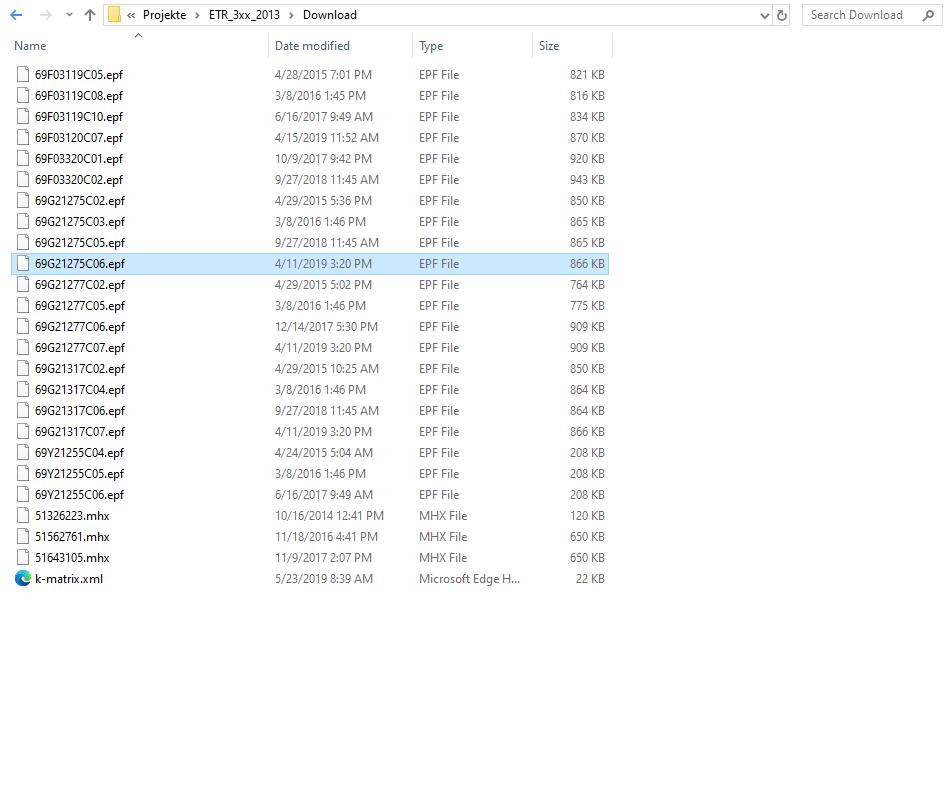Click date 4/28/2015 7:01 PM

(324, 75)
